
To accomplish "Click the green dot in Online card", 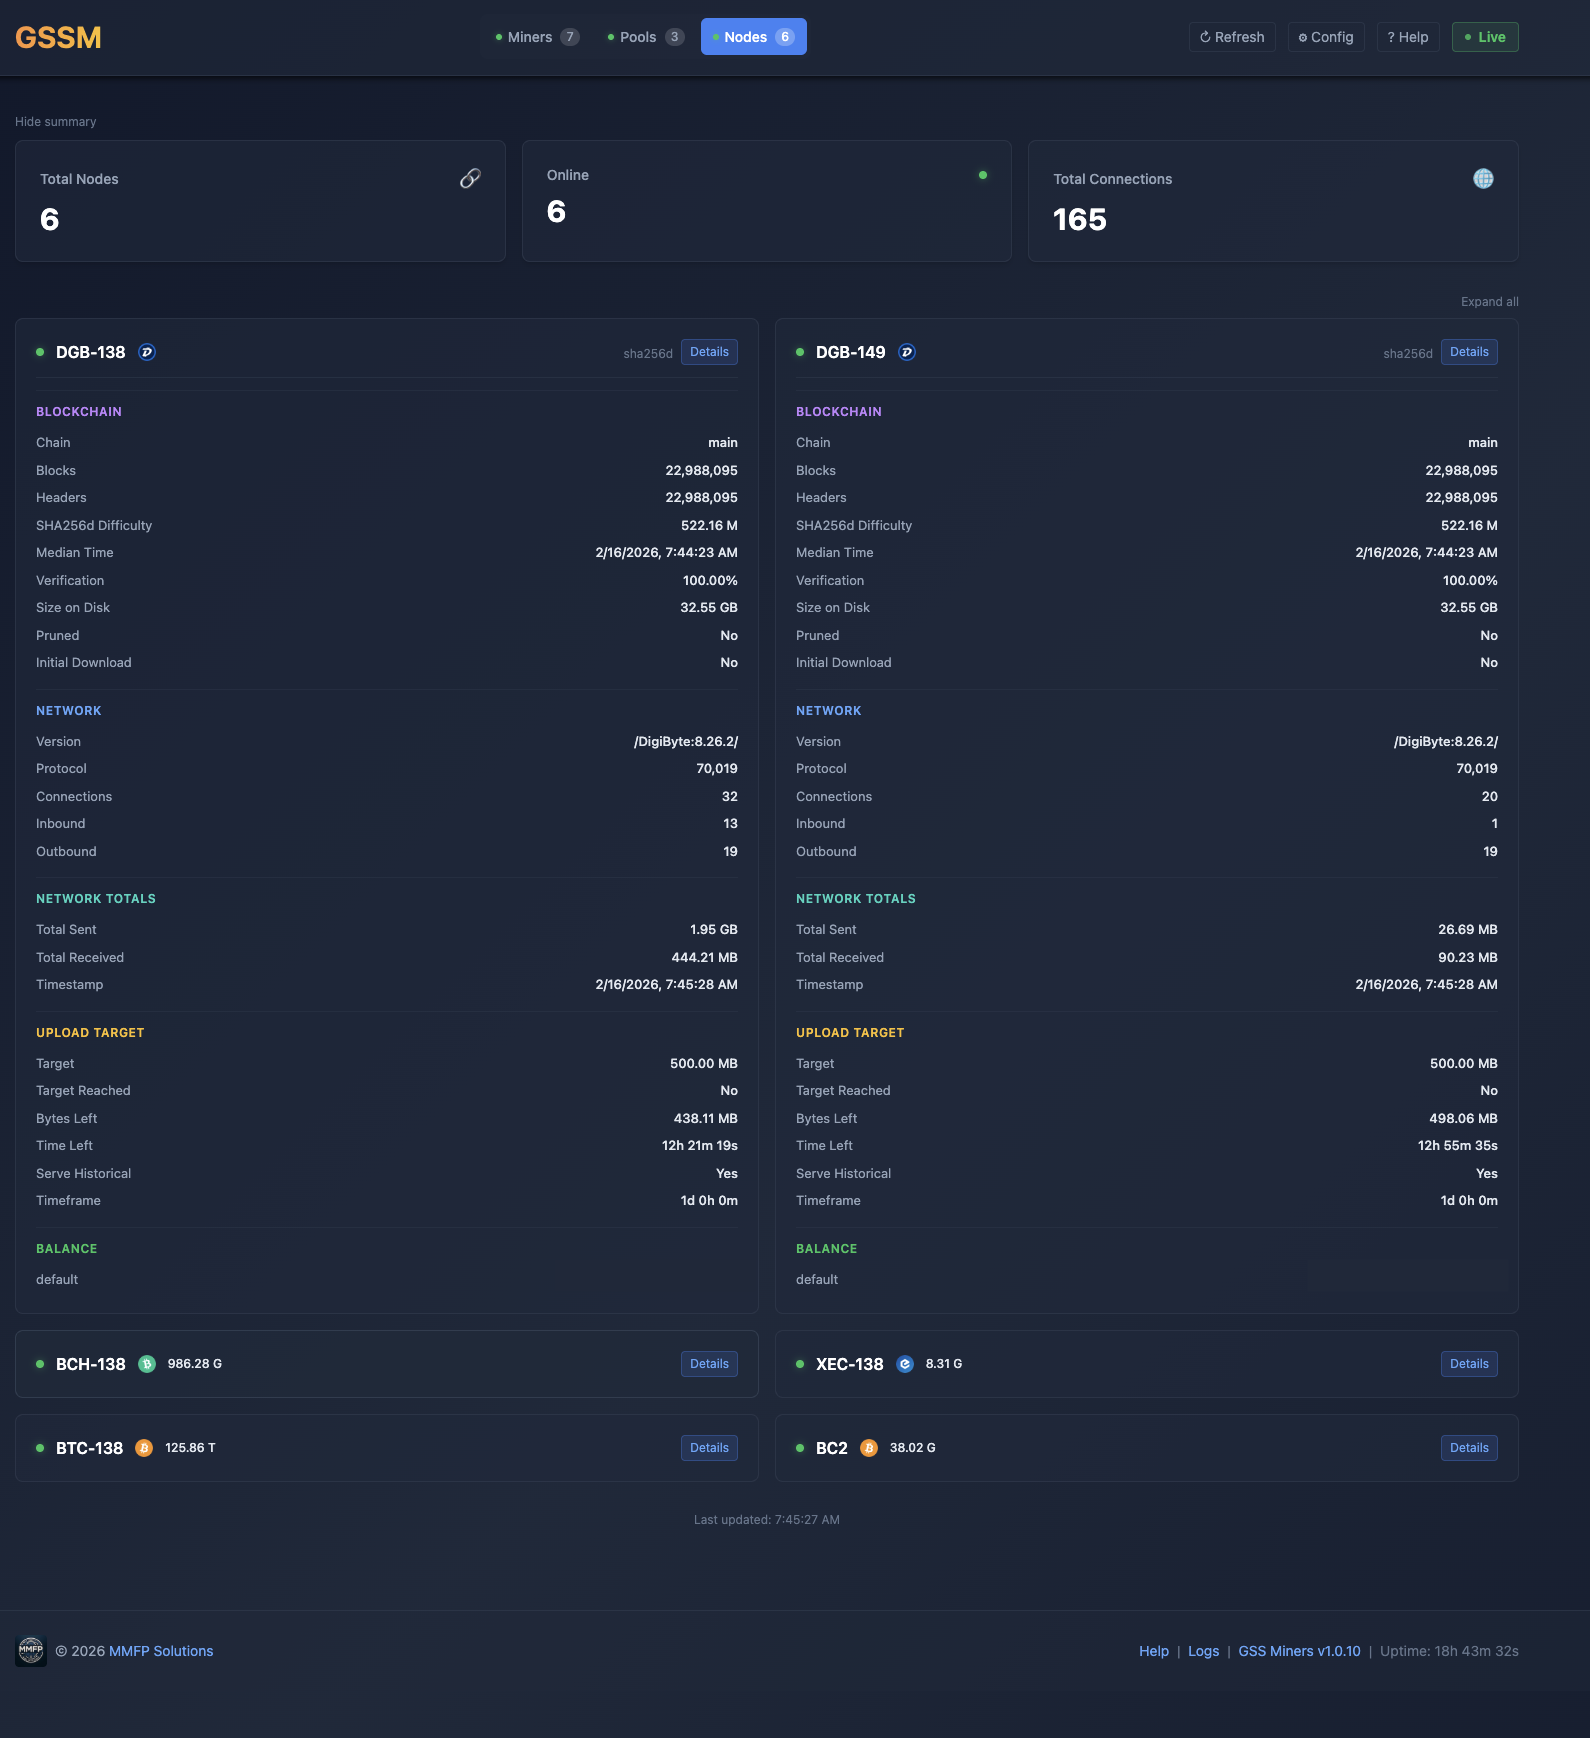I will (x=983, y=175).
